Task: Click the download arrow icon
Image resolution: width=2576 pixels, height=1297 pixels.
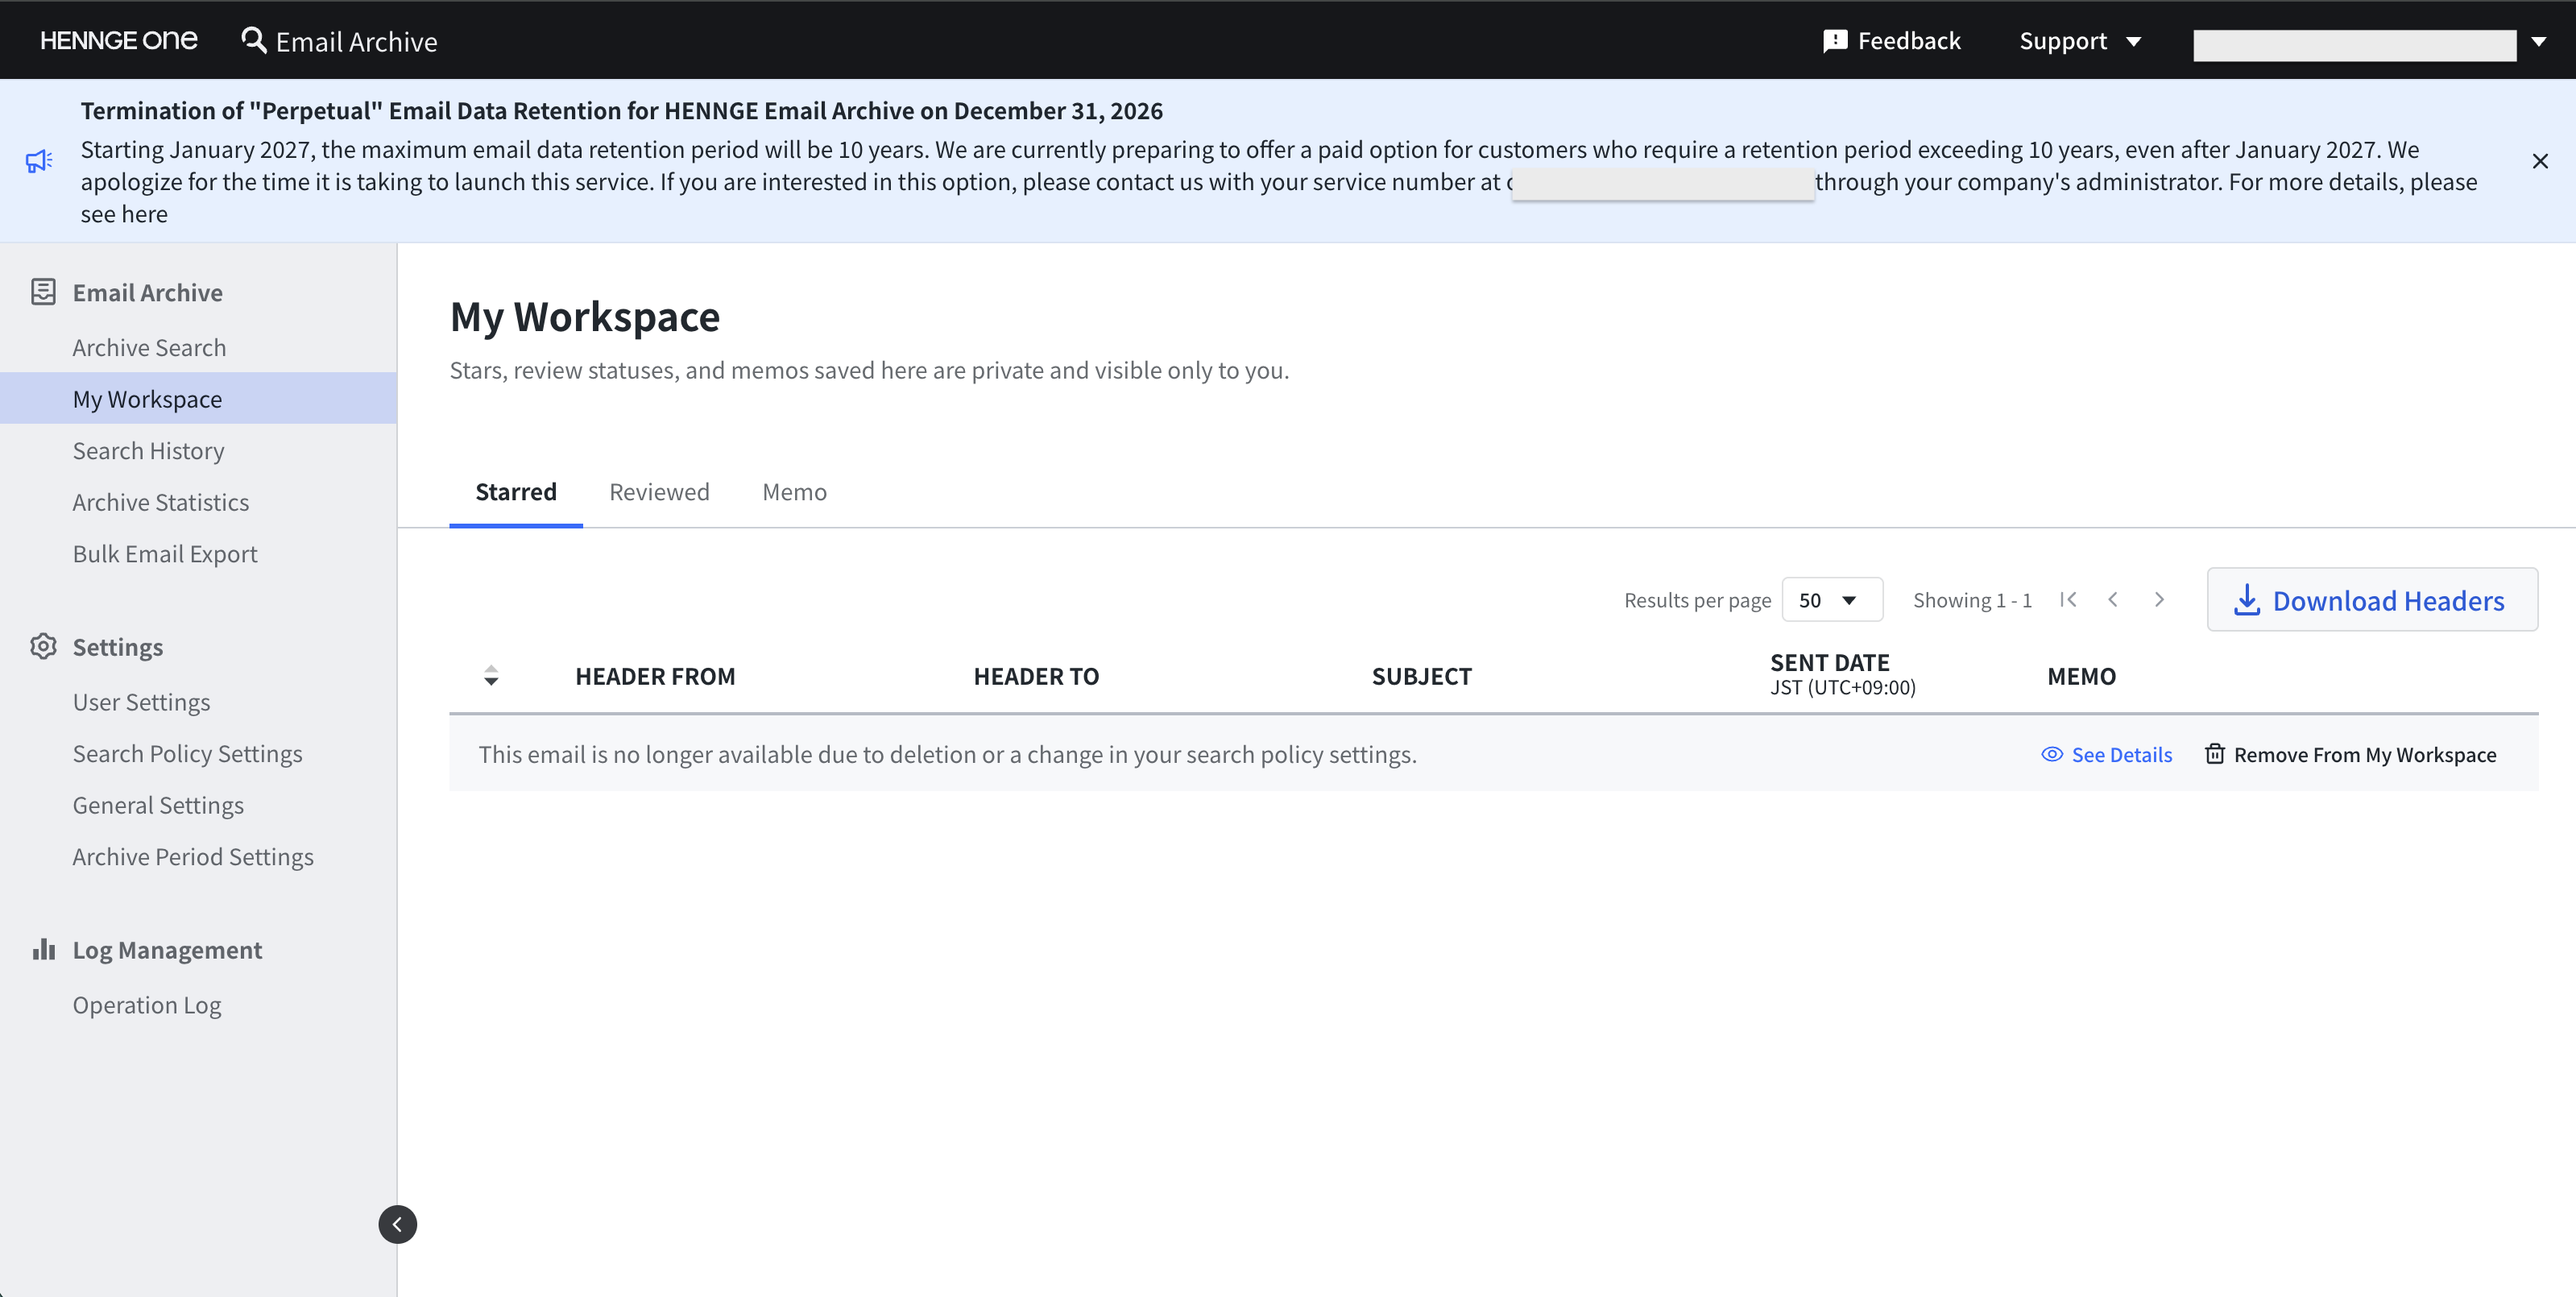Action: click(2246, 599)
